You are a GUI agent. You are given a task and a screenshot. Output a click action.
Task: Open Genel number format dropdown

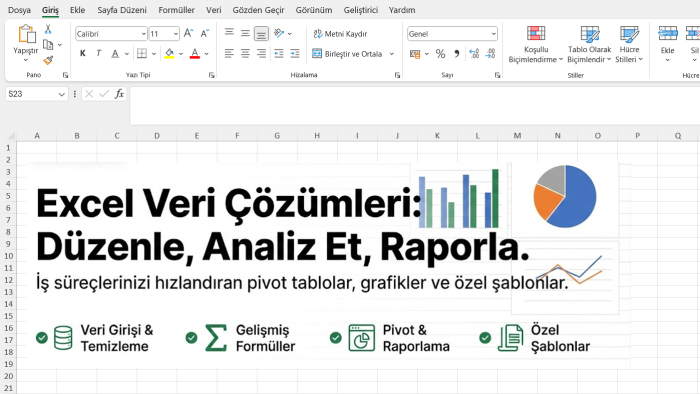(x=493, y=34)
